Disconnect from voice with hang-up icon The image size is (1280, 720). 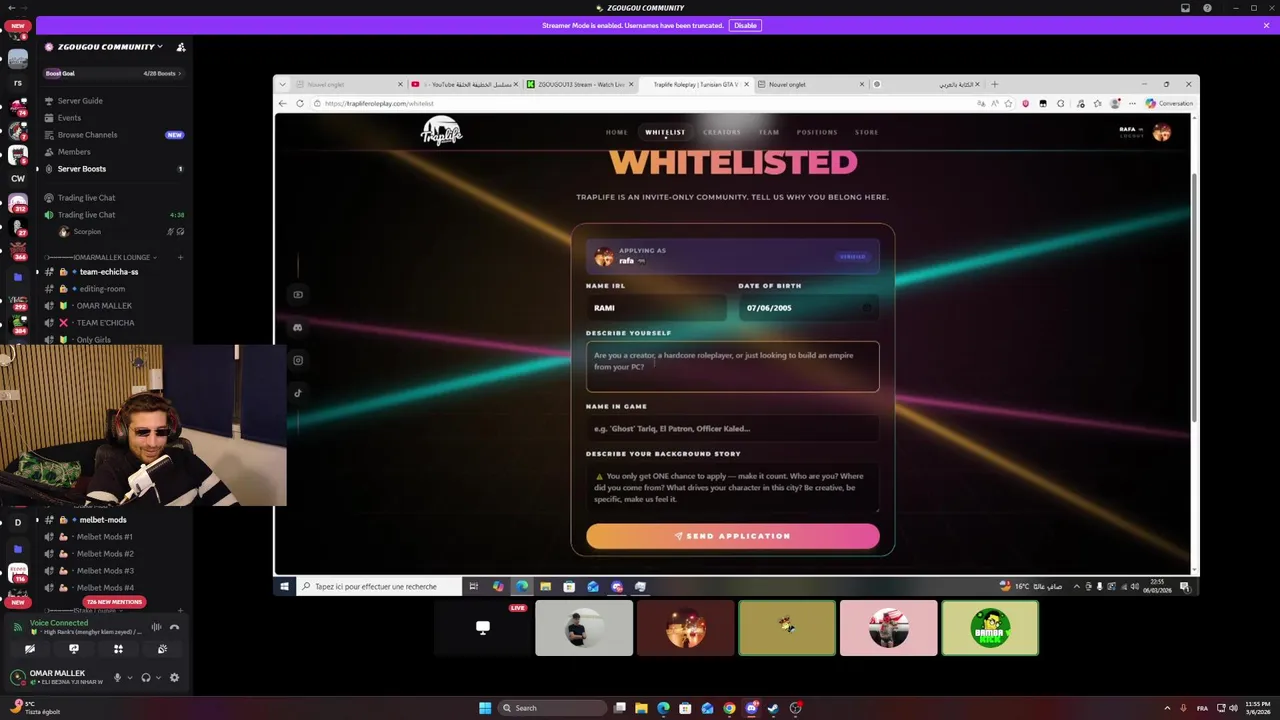[x=174, y=627]
